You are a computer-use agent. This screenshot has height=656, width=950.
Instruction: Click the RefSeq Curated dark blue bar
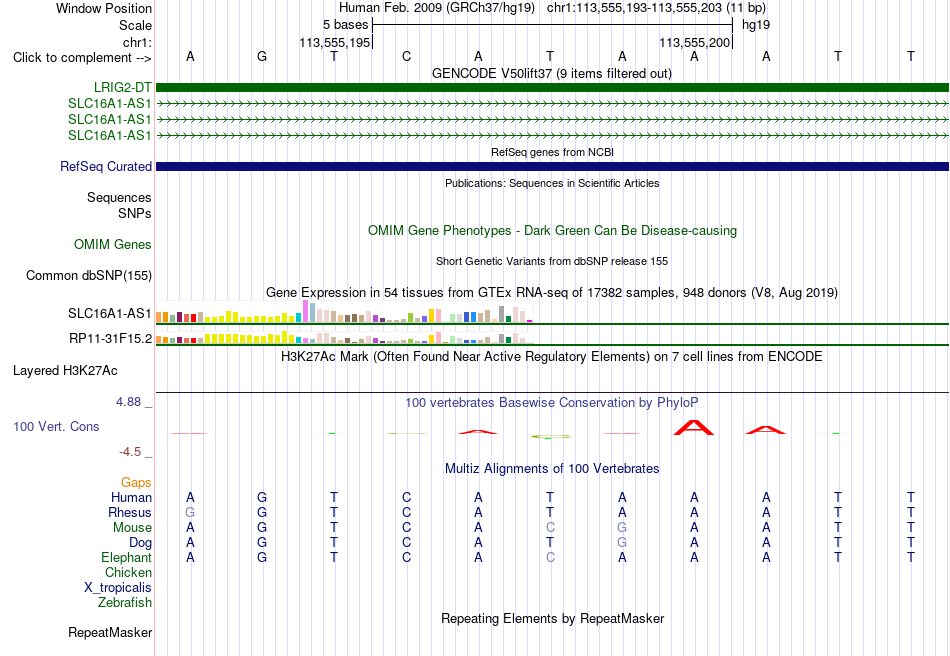pos(552,166)
